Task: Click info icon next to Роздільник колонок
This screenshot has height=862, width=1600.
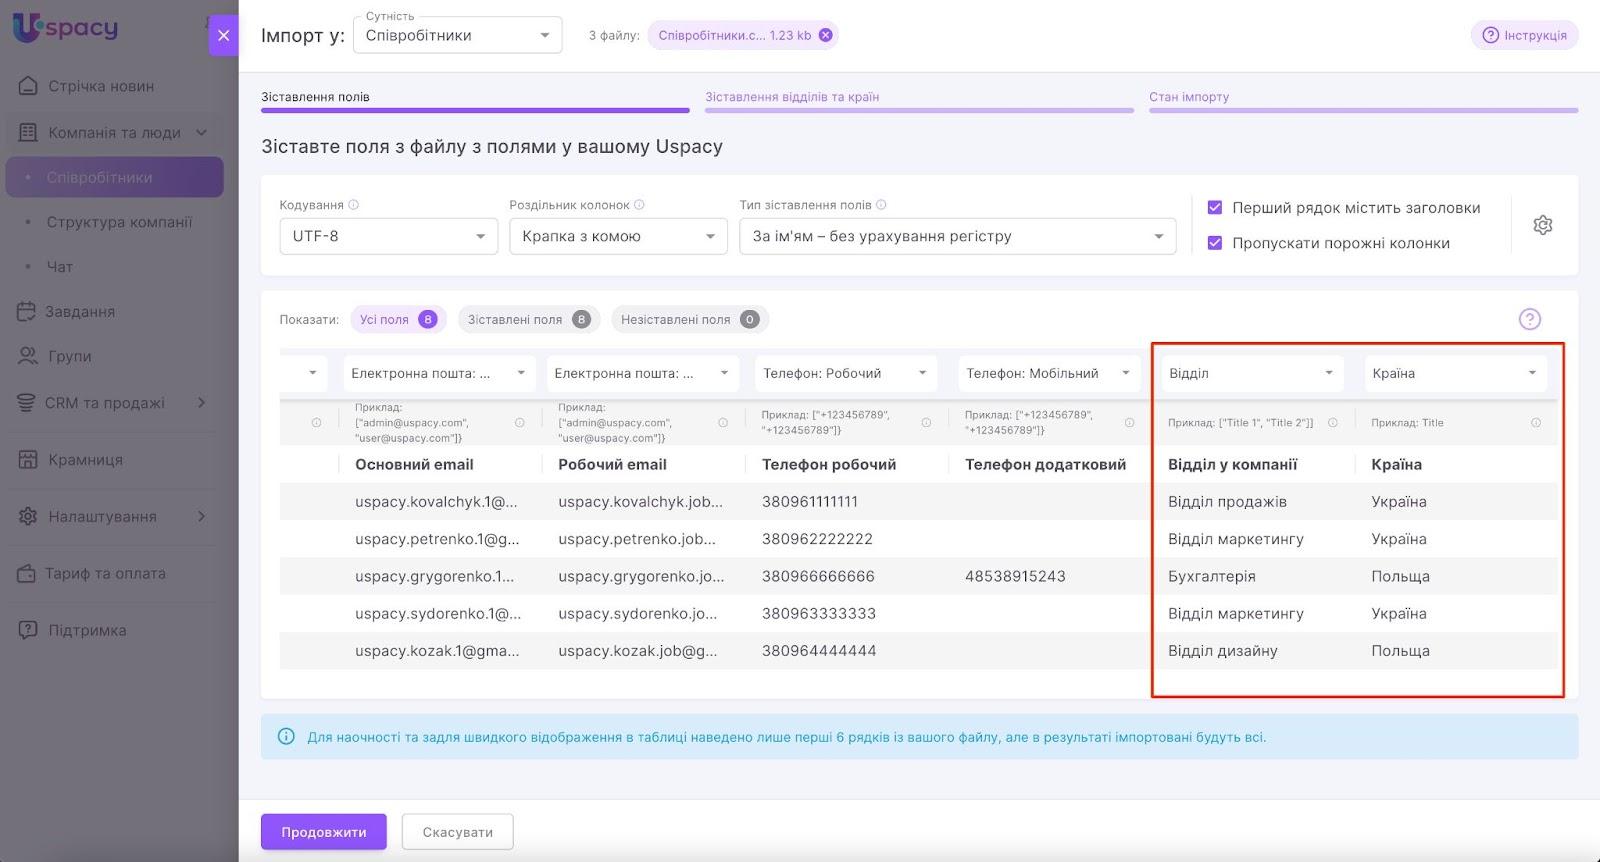Action: coord(639,205)
